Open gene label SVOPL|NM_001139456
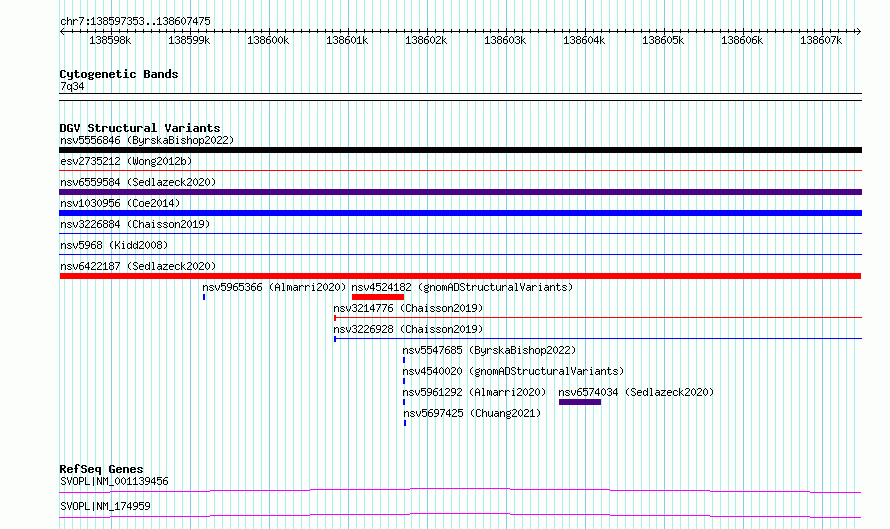890x529 pixels. (x=114, y=481)
